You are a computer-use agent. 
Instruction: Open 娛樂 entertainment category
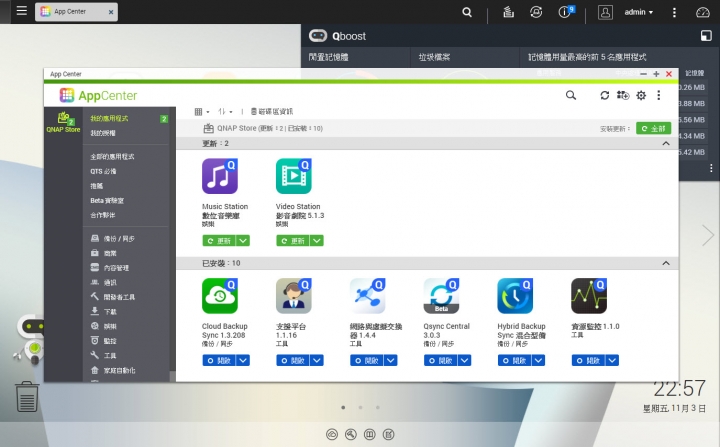(104, 326)
